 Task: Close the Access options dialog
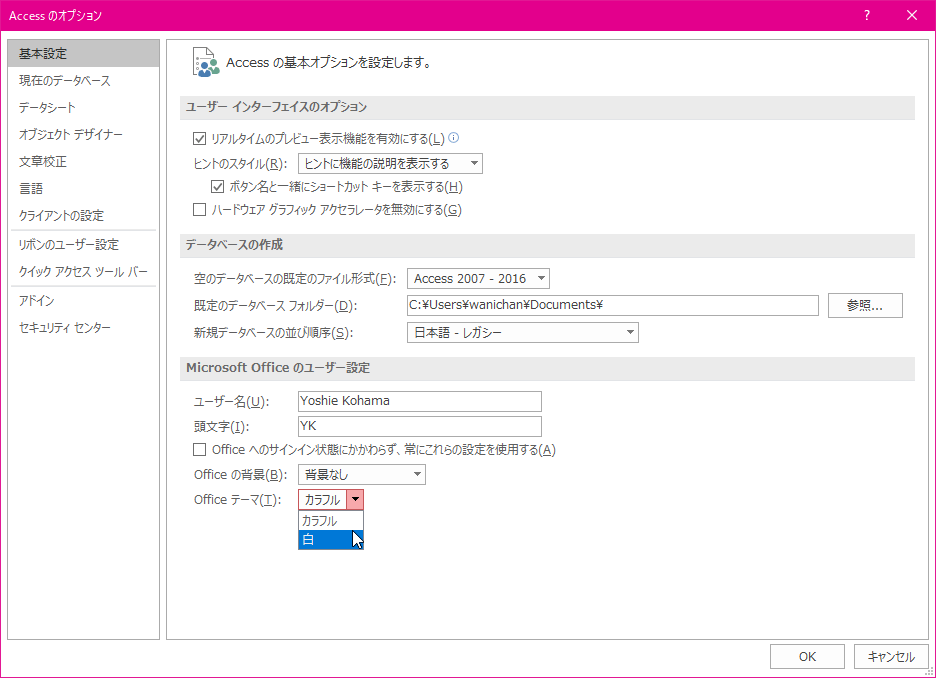point(912,15)
